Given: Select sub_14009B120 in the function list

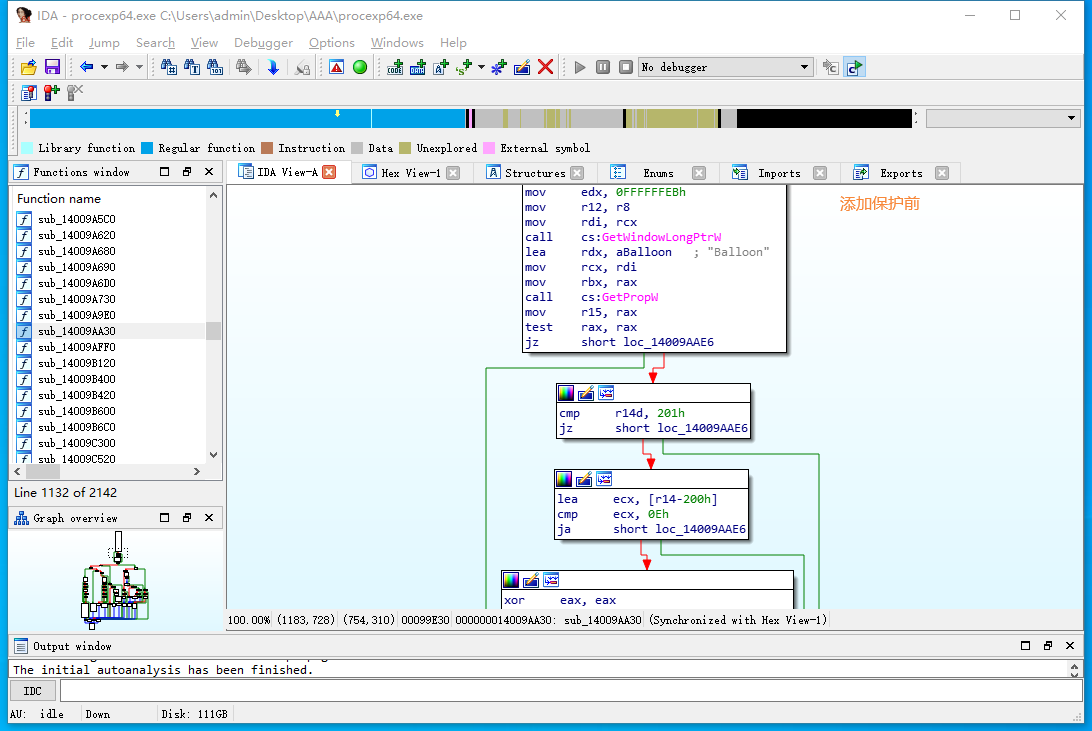Looking at the screenshot, I should 77,363.
